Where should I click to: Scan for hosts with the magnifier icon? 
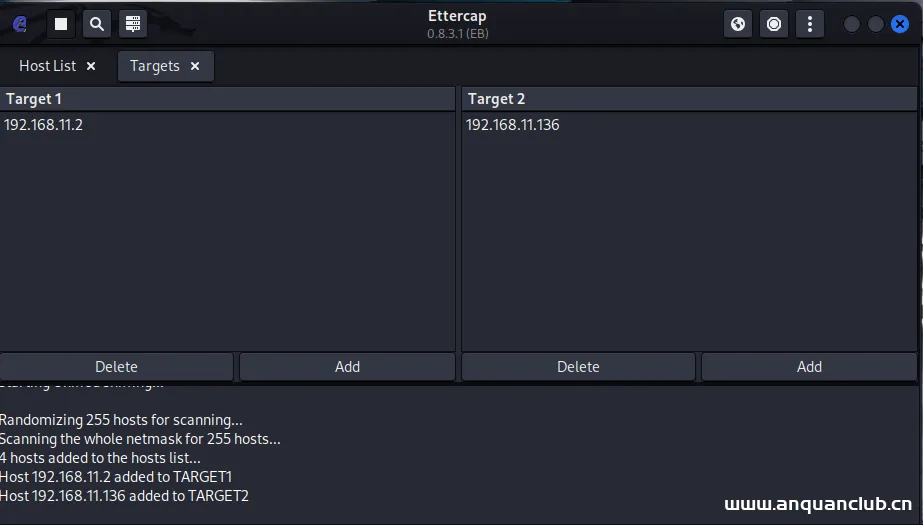point(97,23)
